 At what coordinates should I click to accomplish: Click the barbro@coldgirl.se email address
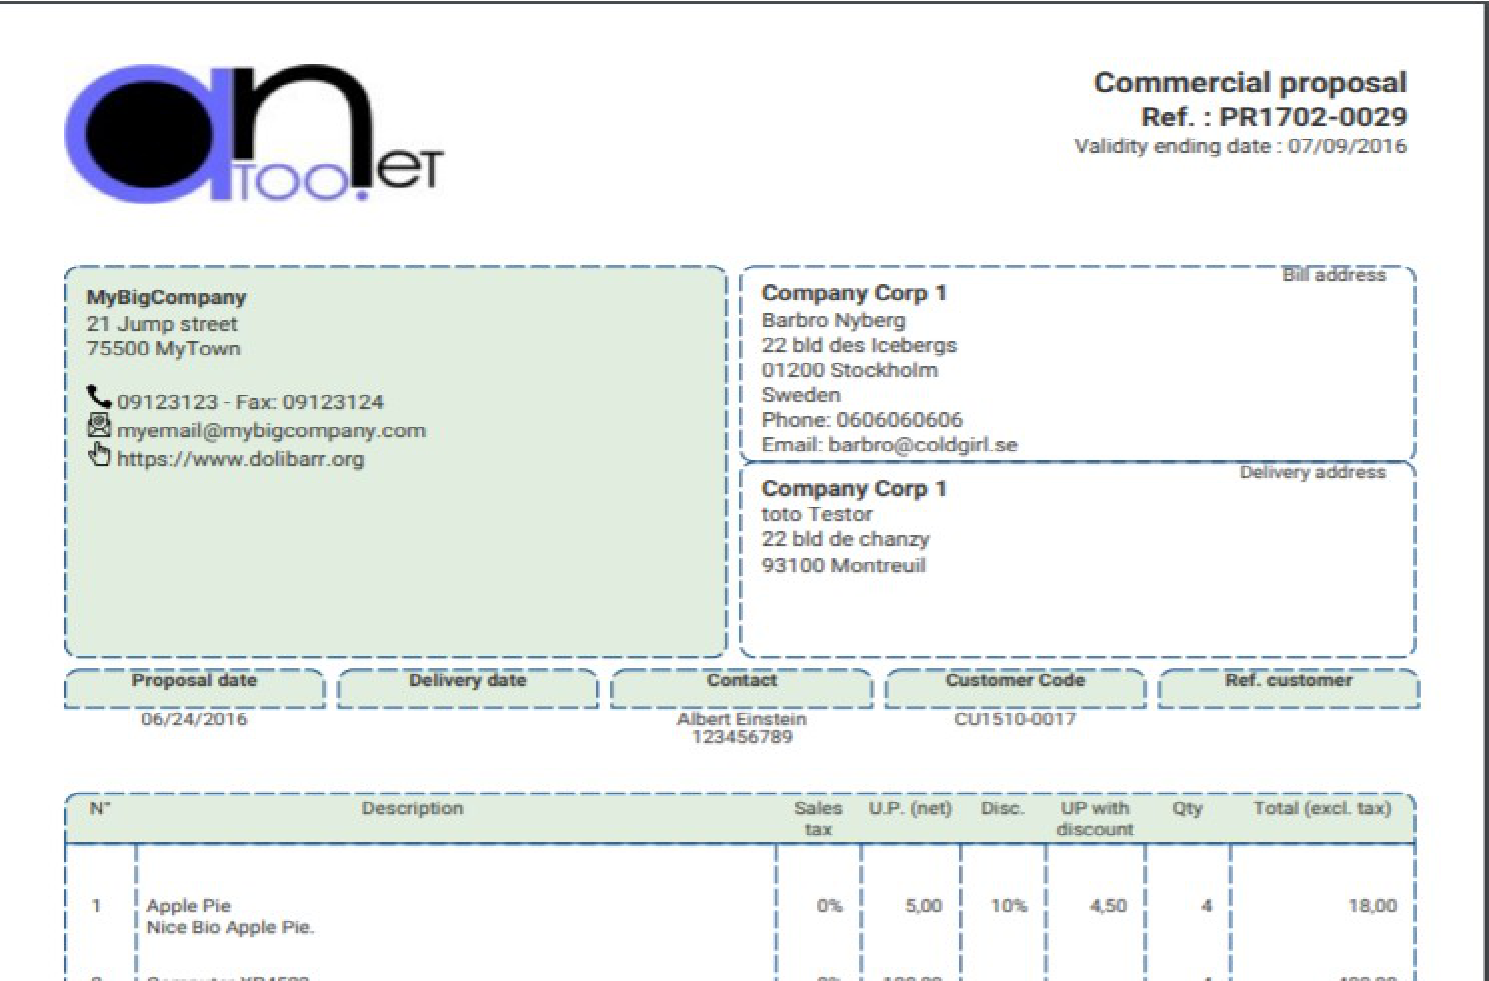point(922,445)
